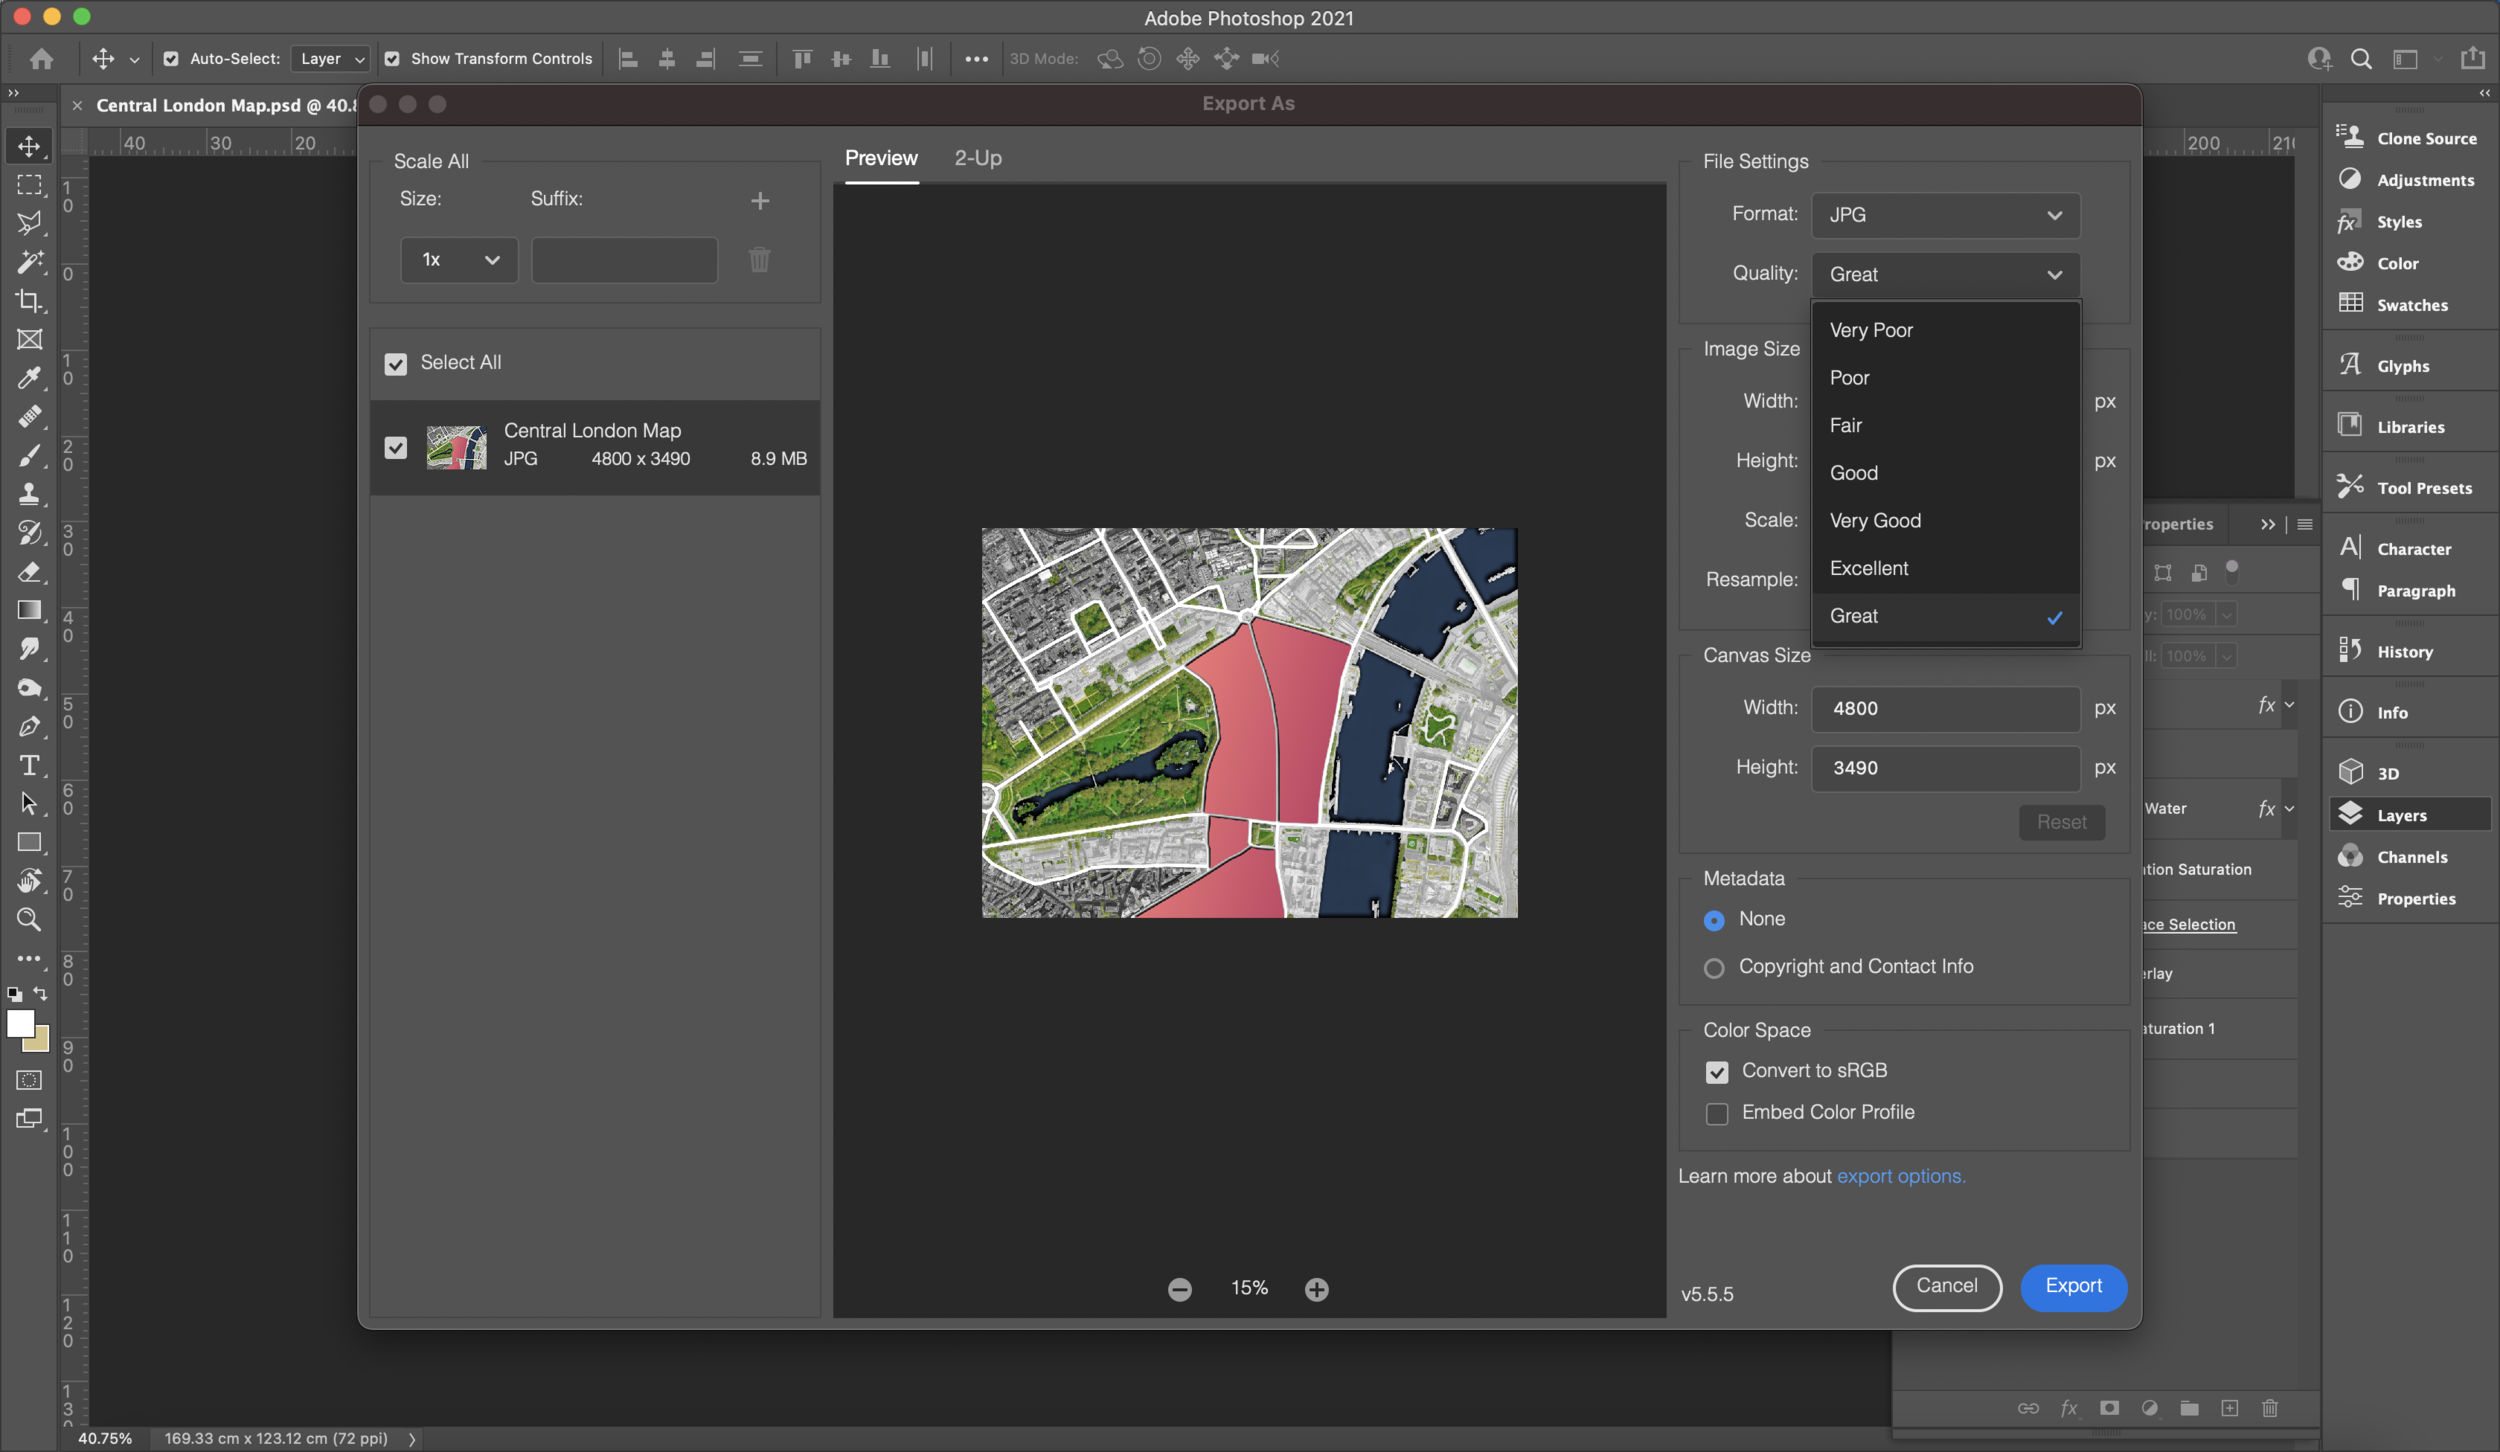Switch to the 2-Up tab
The image size is (2500, 1452).
coord(978,158)
